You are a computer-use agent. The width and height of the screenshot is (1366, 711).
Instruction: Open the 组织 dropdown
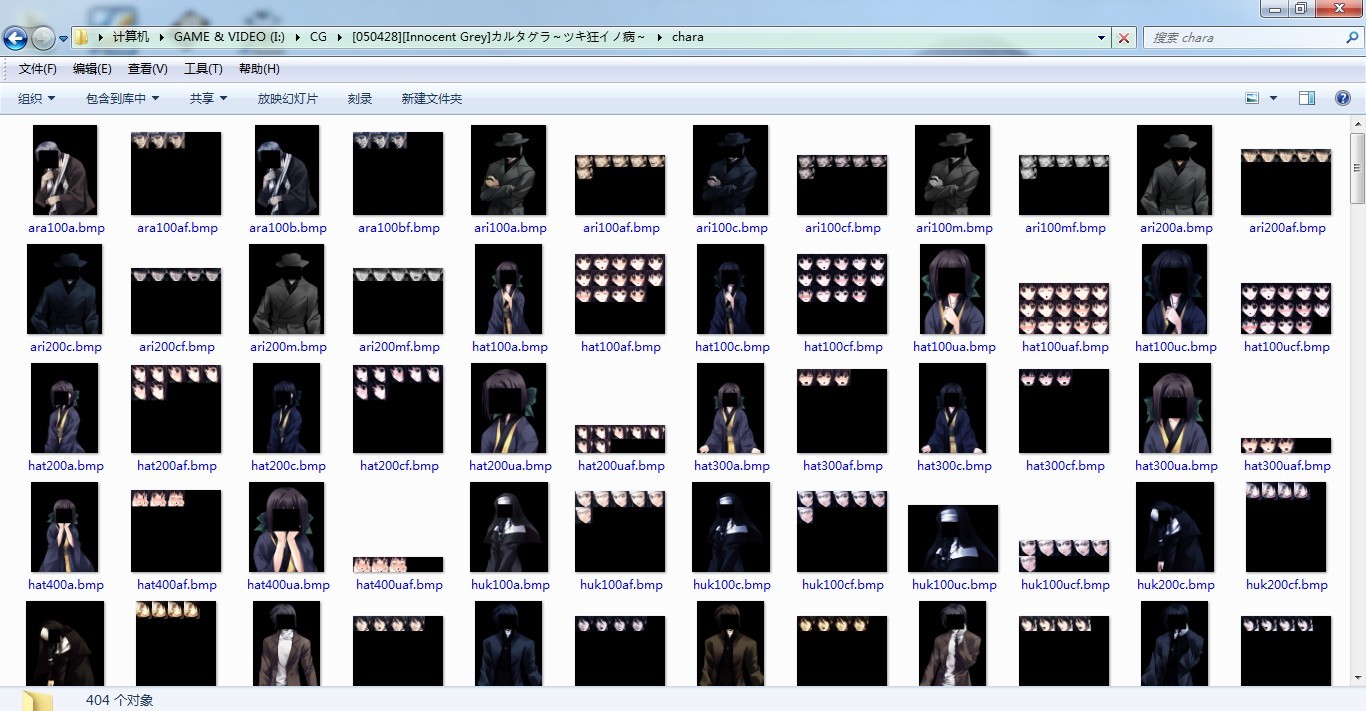click(x=37, y=99)
